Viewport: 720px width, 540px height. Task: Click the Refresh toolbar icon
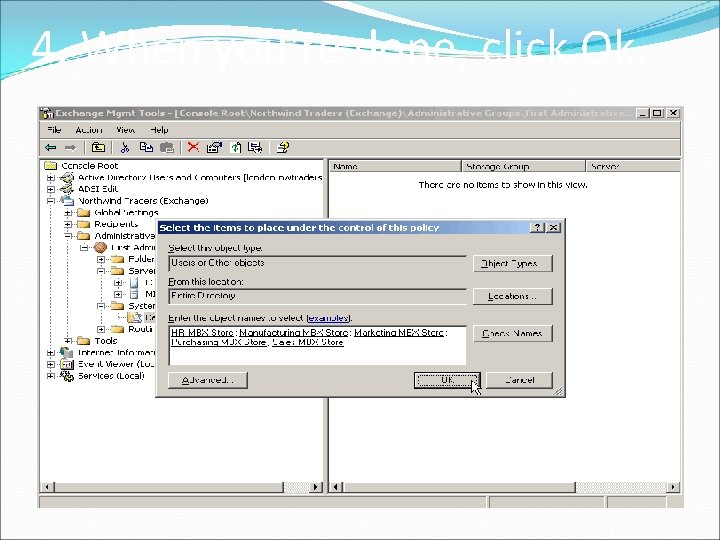[x=236, y=147]
